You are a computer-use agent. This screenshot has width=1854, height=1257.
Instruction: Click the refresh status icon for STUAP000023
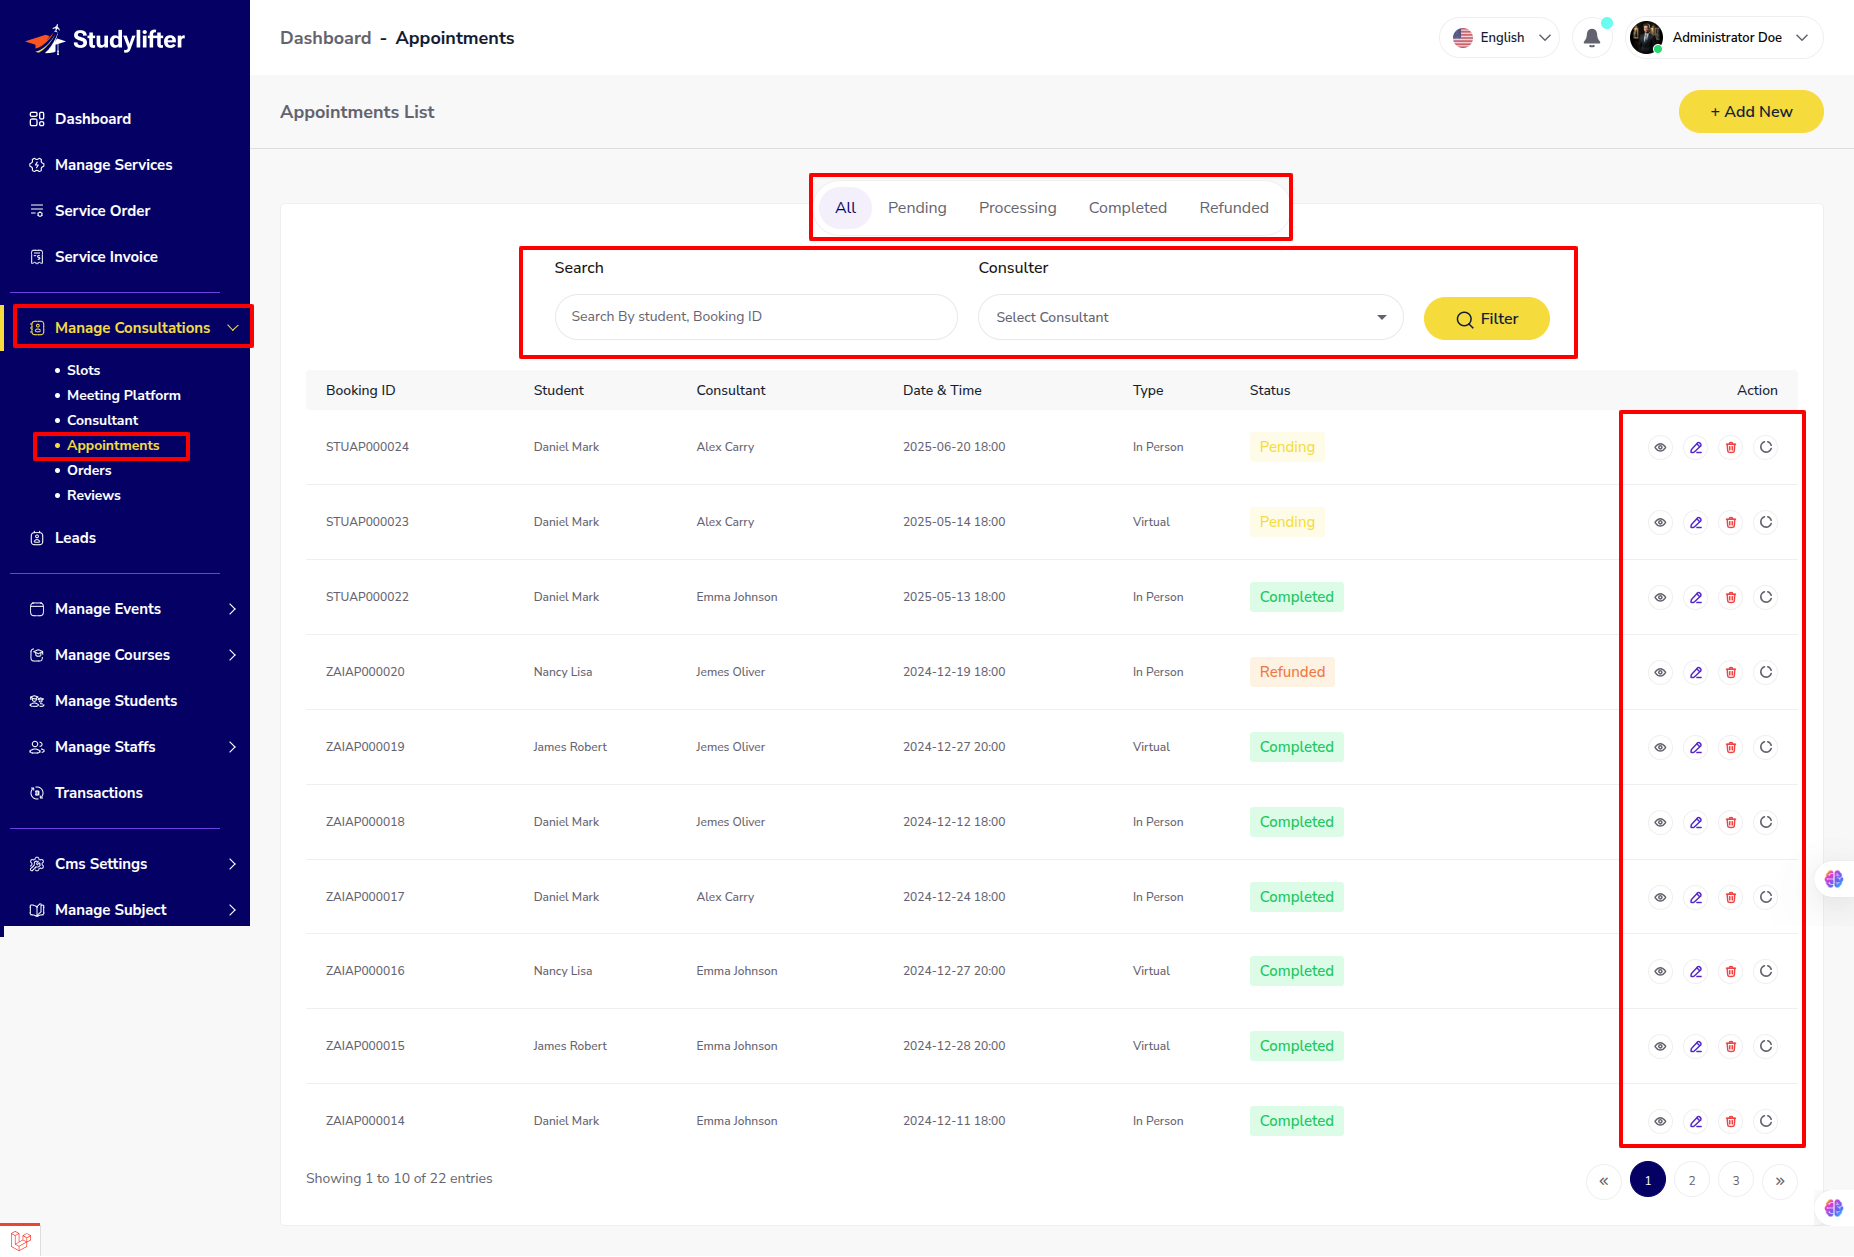coord(1766,522)
